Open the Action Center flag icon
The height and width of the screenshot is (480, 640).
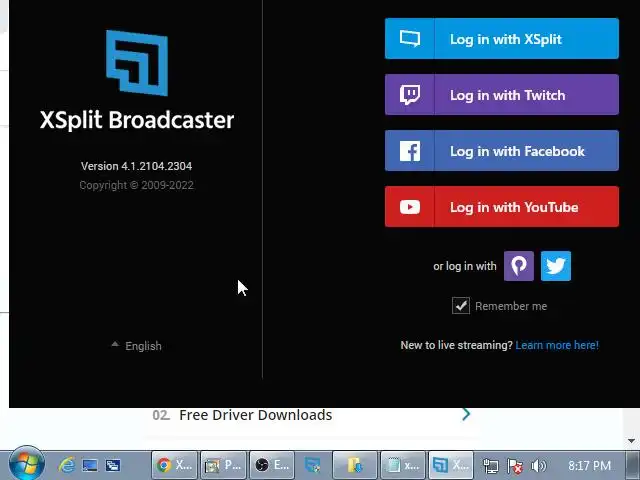(514, 466)
